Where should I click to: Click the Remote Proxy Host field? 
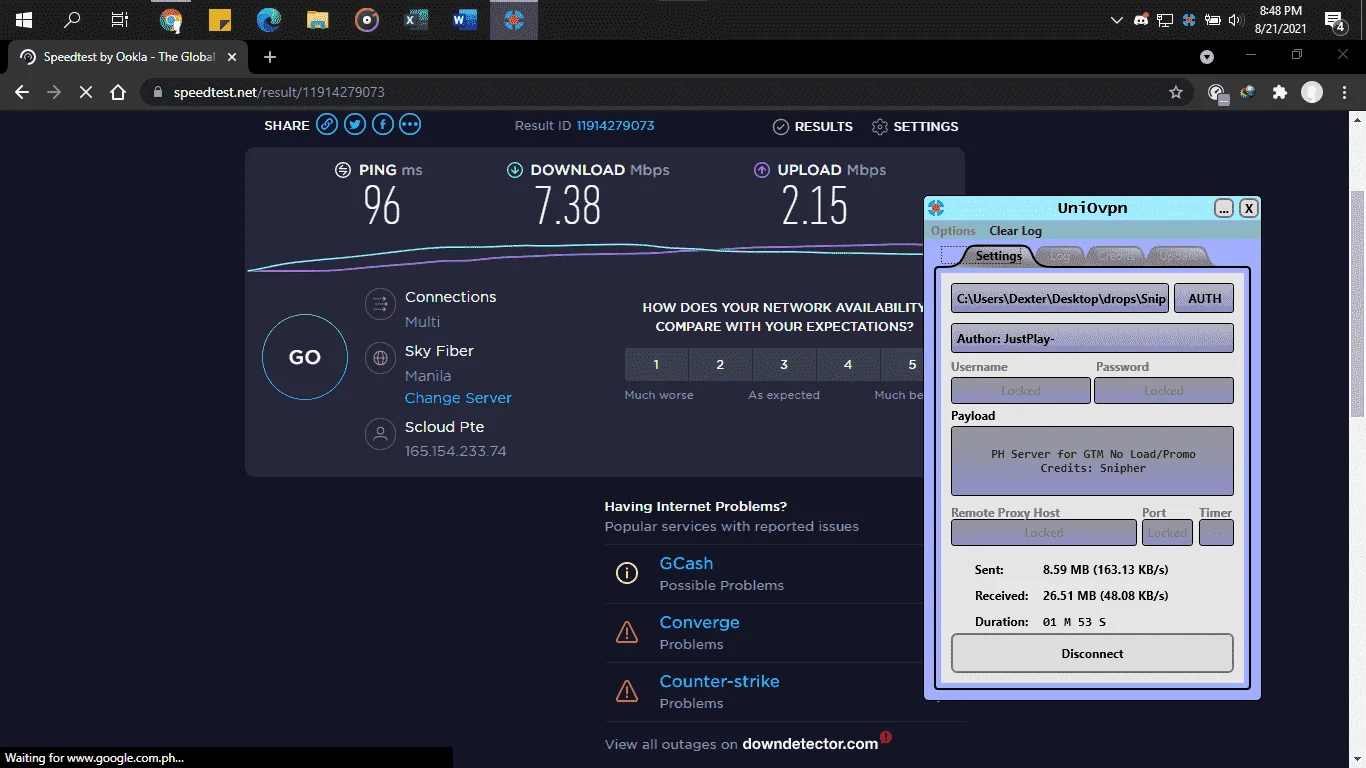point(1043,533)
